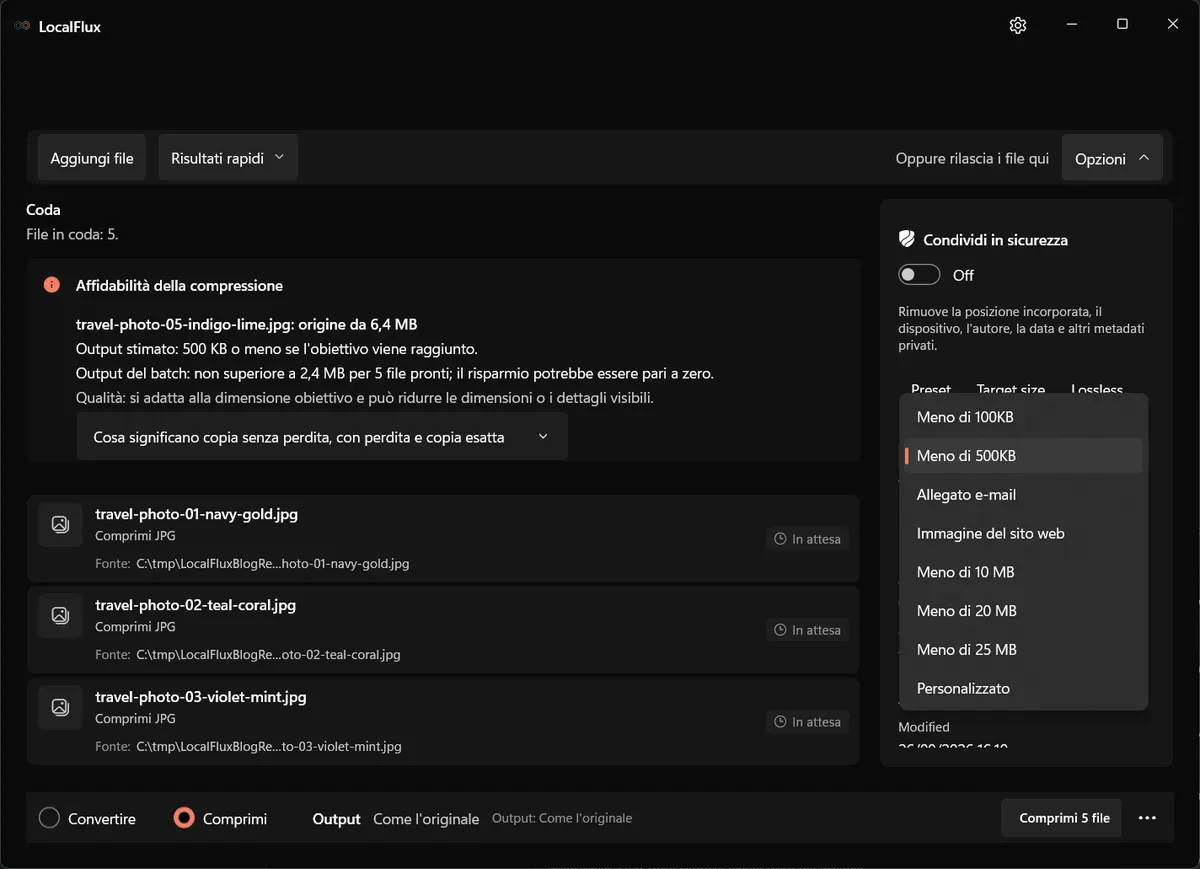
Task: Click the Modified label in options panel
Action: [x=924, y=727]
